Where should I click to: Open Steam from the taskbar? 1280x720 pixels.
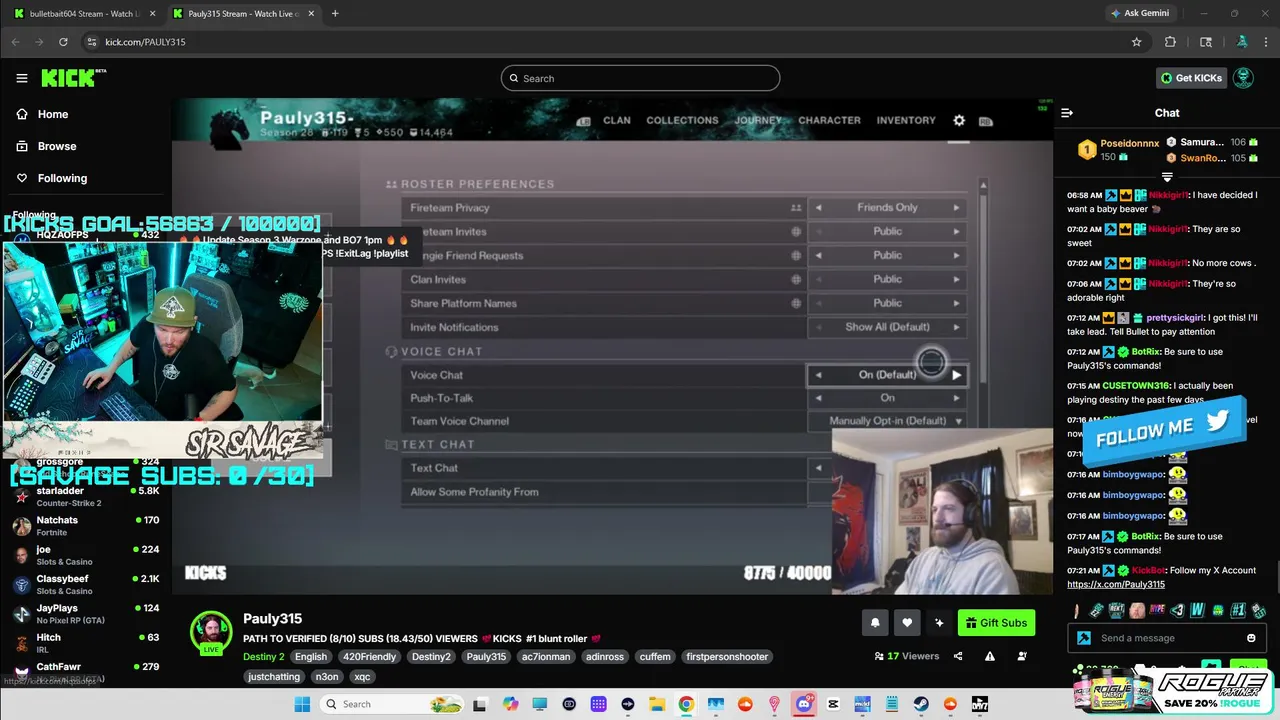pyautogui.click(x=921, y=704)
